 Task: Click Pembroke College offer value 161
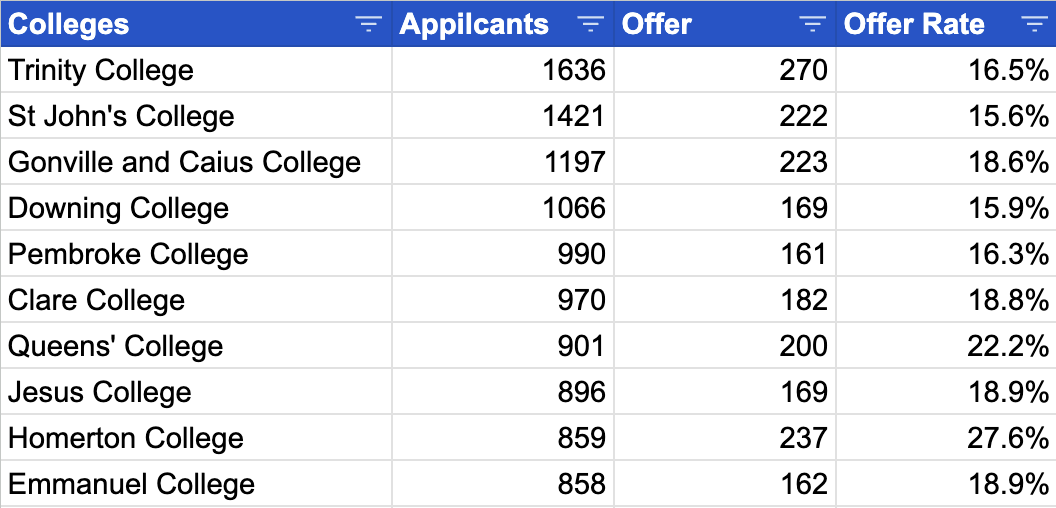(804, 254)
